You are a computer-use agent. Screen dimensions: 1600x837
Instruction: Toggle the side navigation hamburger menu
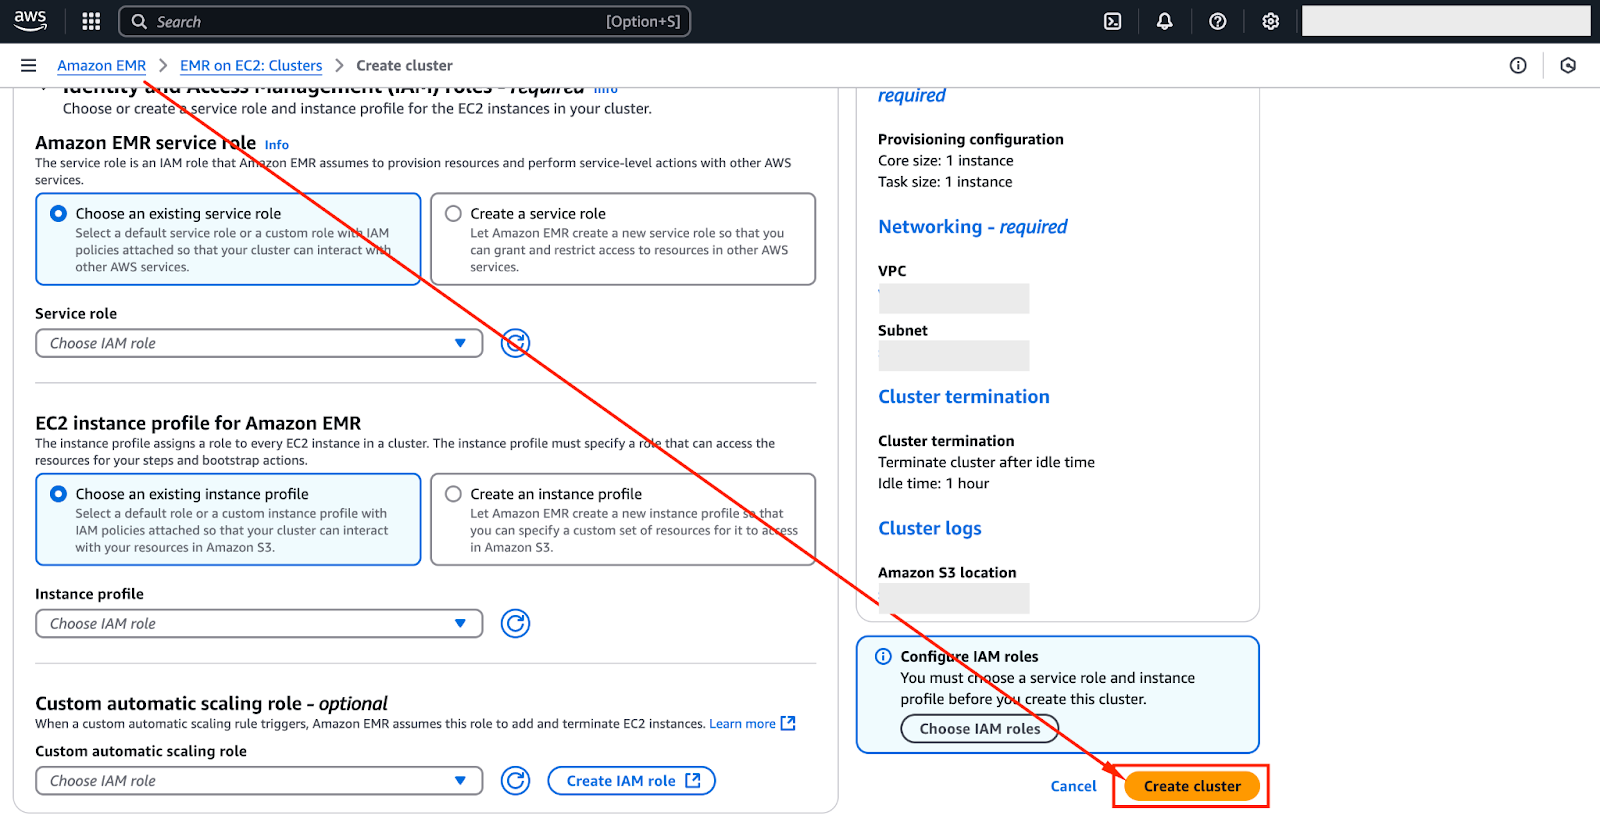coord(29,65)
